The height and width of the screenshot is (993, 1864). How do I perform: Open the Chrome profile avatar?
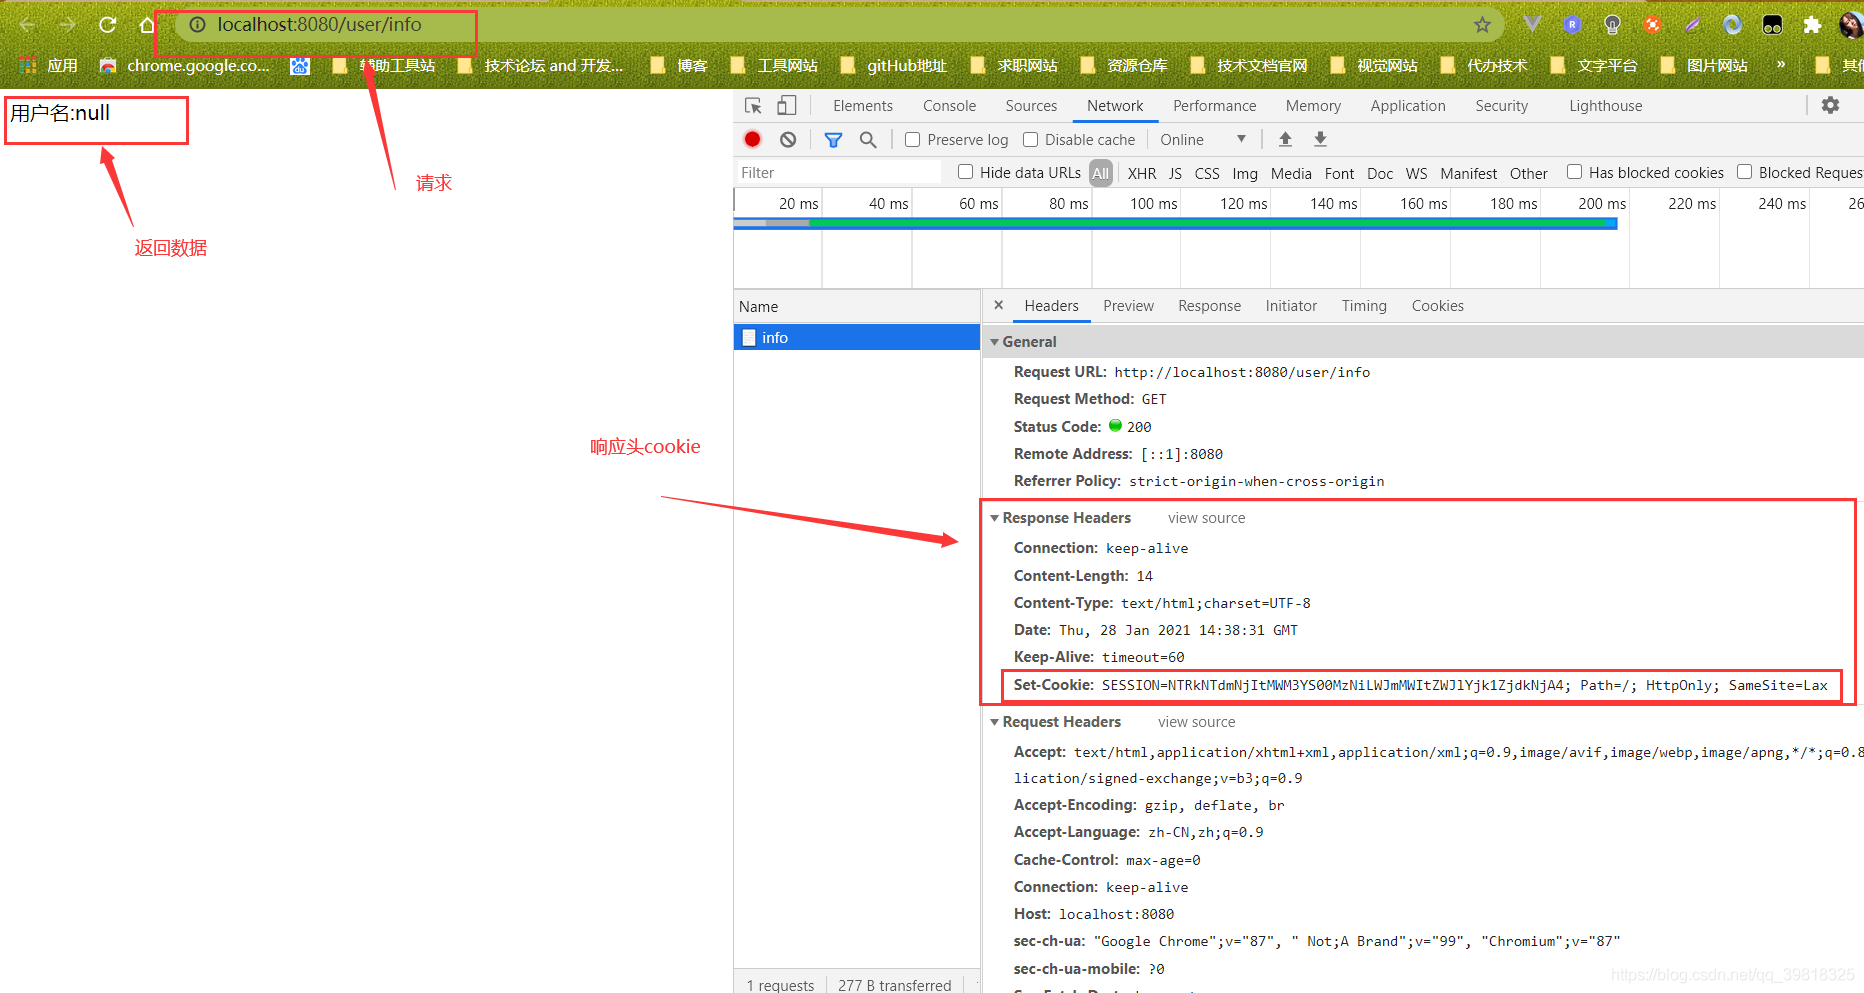(1851, 25)
